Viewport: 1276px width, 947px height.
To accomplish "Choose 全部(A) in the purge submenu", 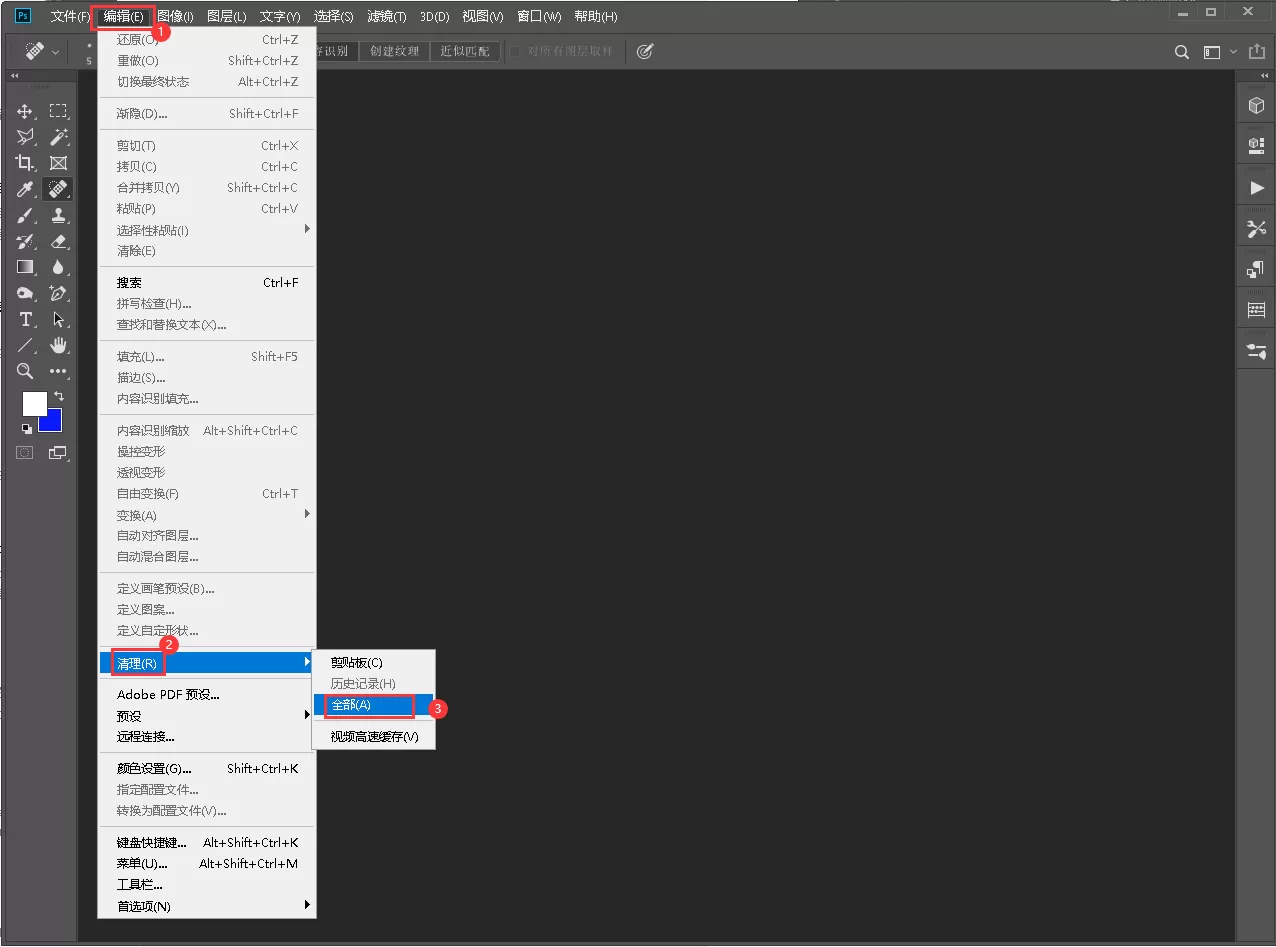I will point(368,705).
